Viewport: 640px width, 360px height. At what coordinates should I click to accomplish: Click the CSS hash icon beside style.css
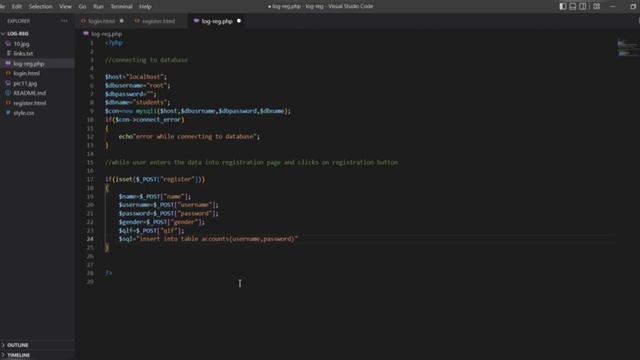pos(8,113)
